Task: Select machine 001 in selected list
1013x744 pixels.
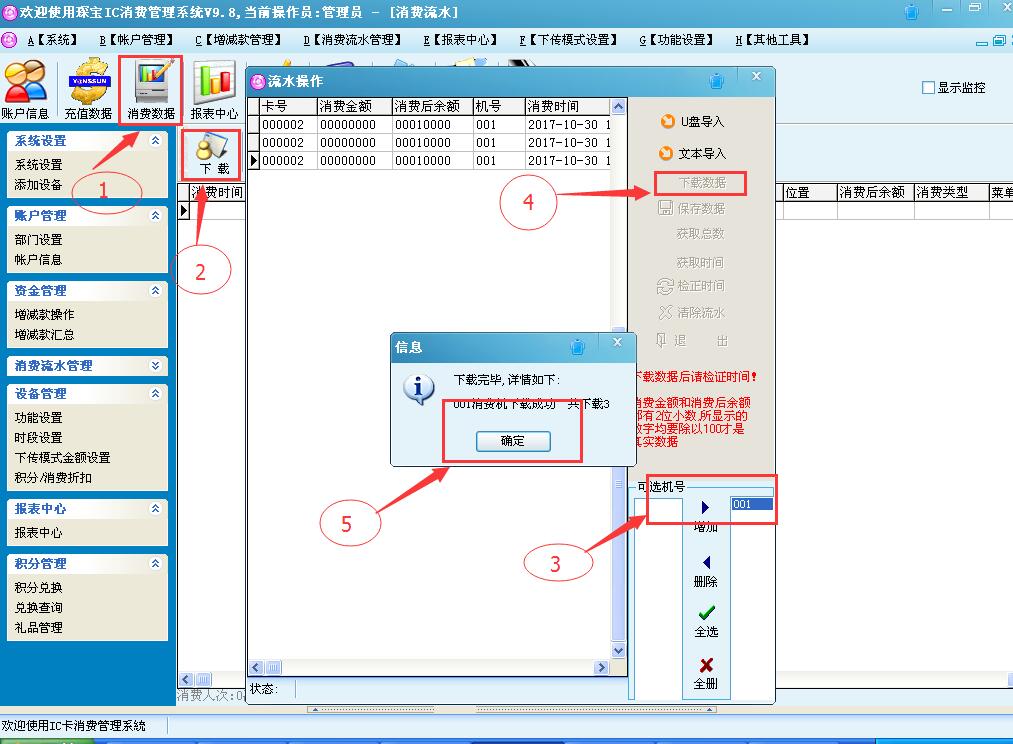Action: click(752, 504)
